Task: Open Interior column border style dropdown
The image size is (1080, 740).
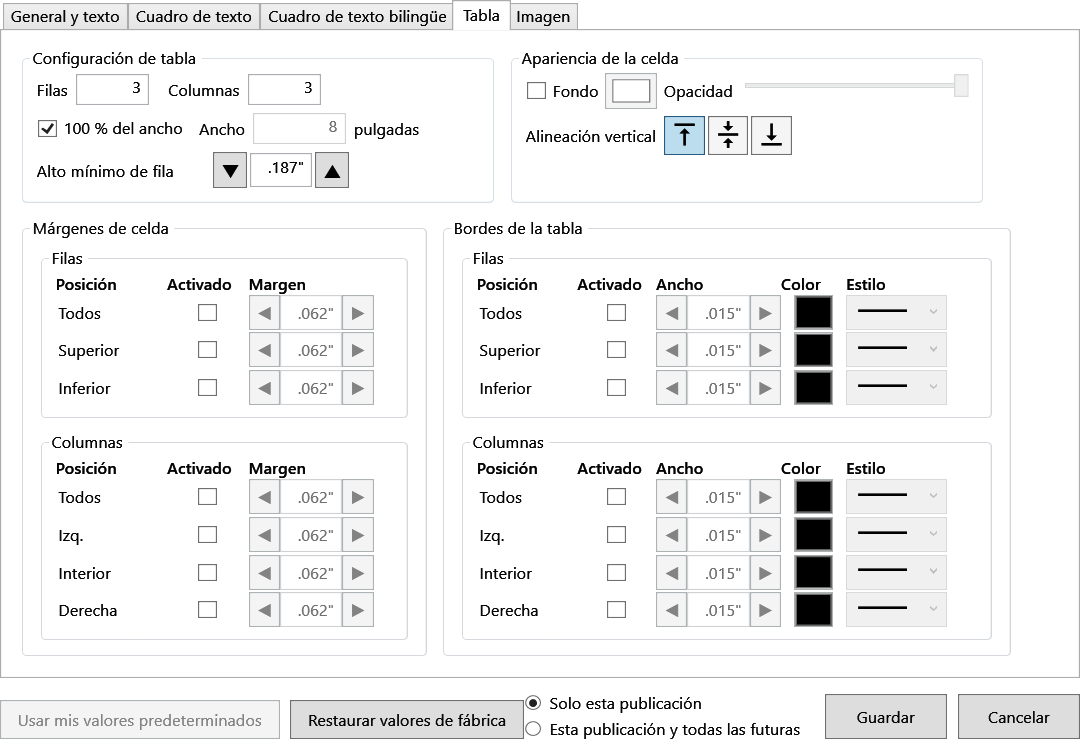Action: [896, 573]
